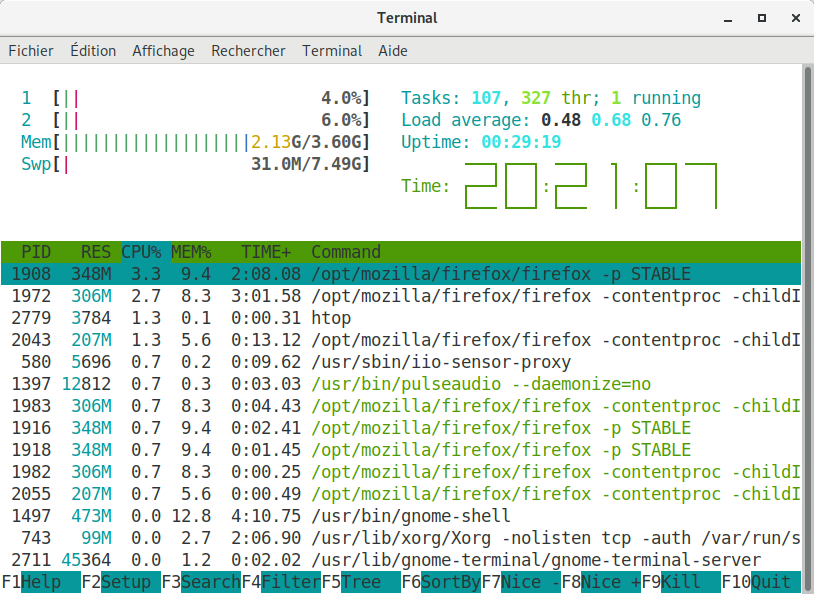
Task: Select the highlighted process row with PID 1908
Action: pyautogui.click(x=401, y=274)
